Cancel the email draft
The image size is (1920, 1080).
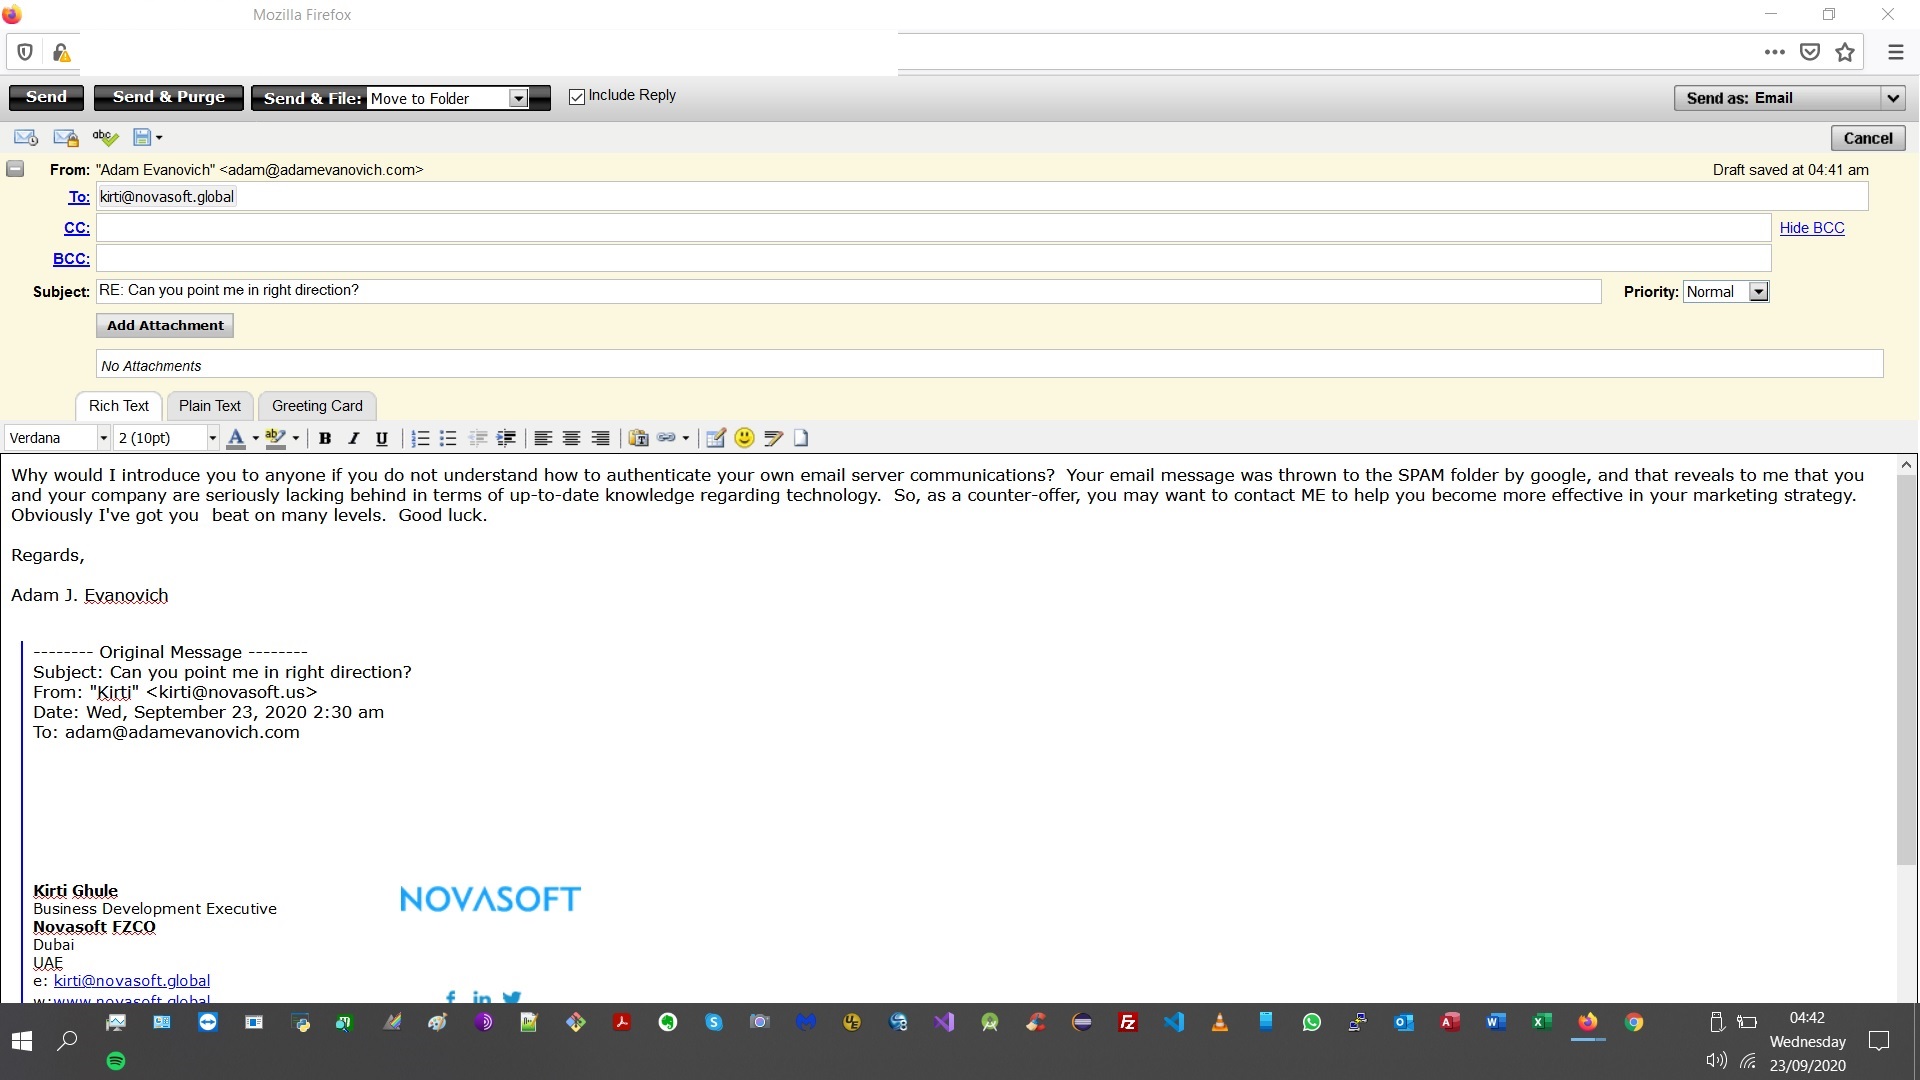pyautogui.click(x=1868, y=138)
